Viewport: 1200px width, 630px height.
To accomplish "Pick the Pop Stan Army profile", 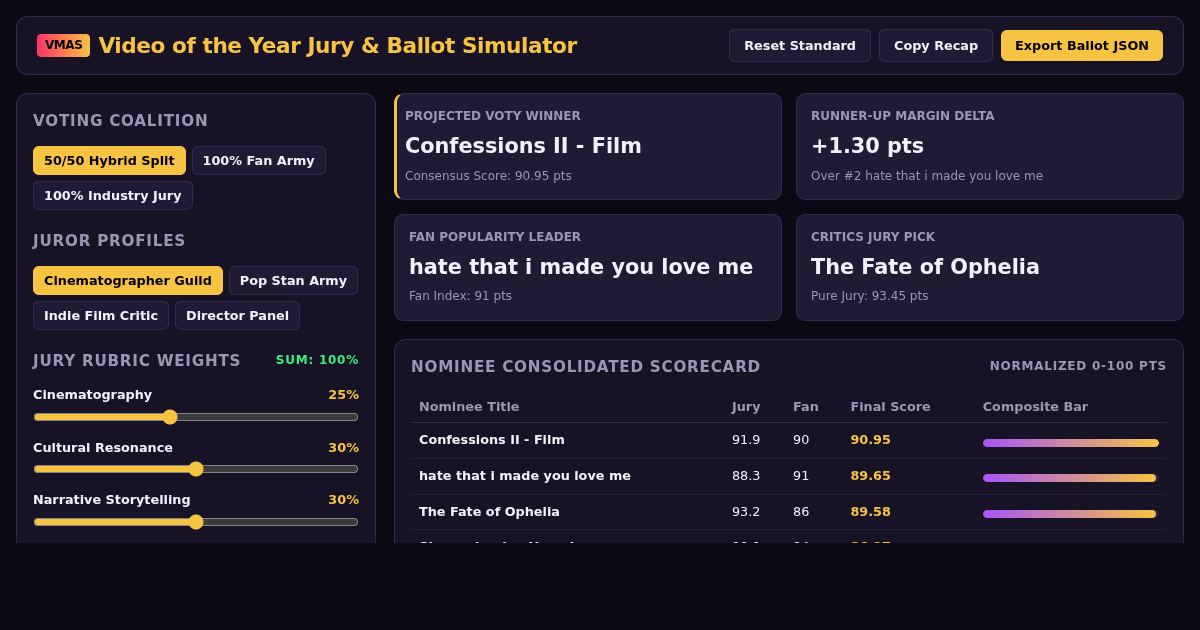I will (293, 280).
